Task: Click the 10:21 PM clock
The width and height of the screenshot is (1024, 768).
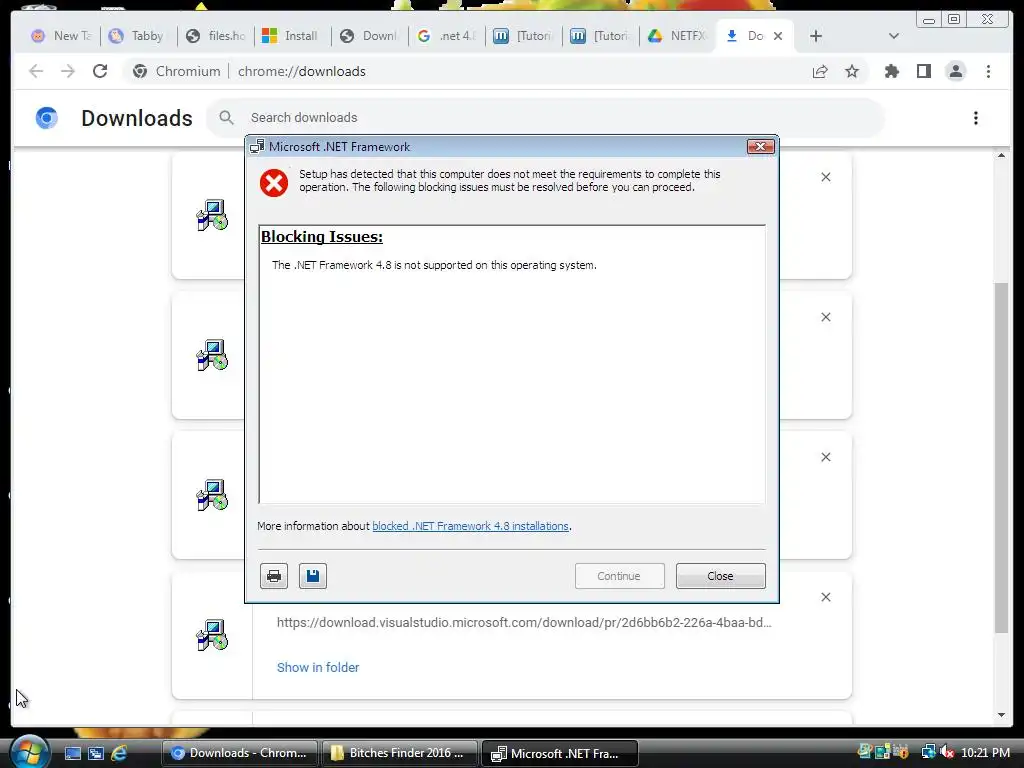Action: pos(985,752)
